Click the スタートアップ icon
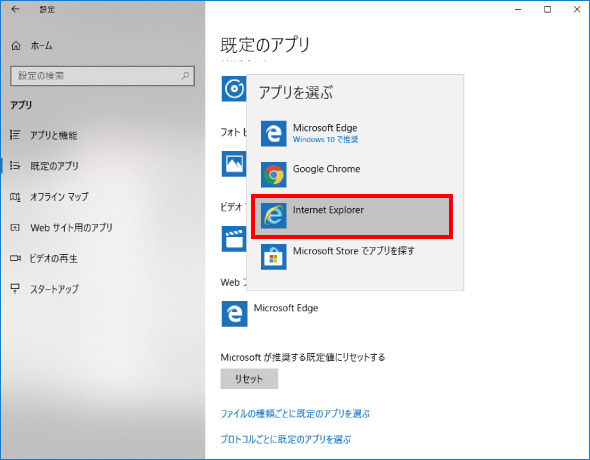Image resolution: width=590 pixels, height=460 pixels. pos(15,288)
